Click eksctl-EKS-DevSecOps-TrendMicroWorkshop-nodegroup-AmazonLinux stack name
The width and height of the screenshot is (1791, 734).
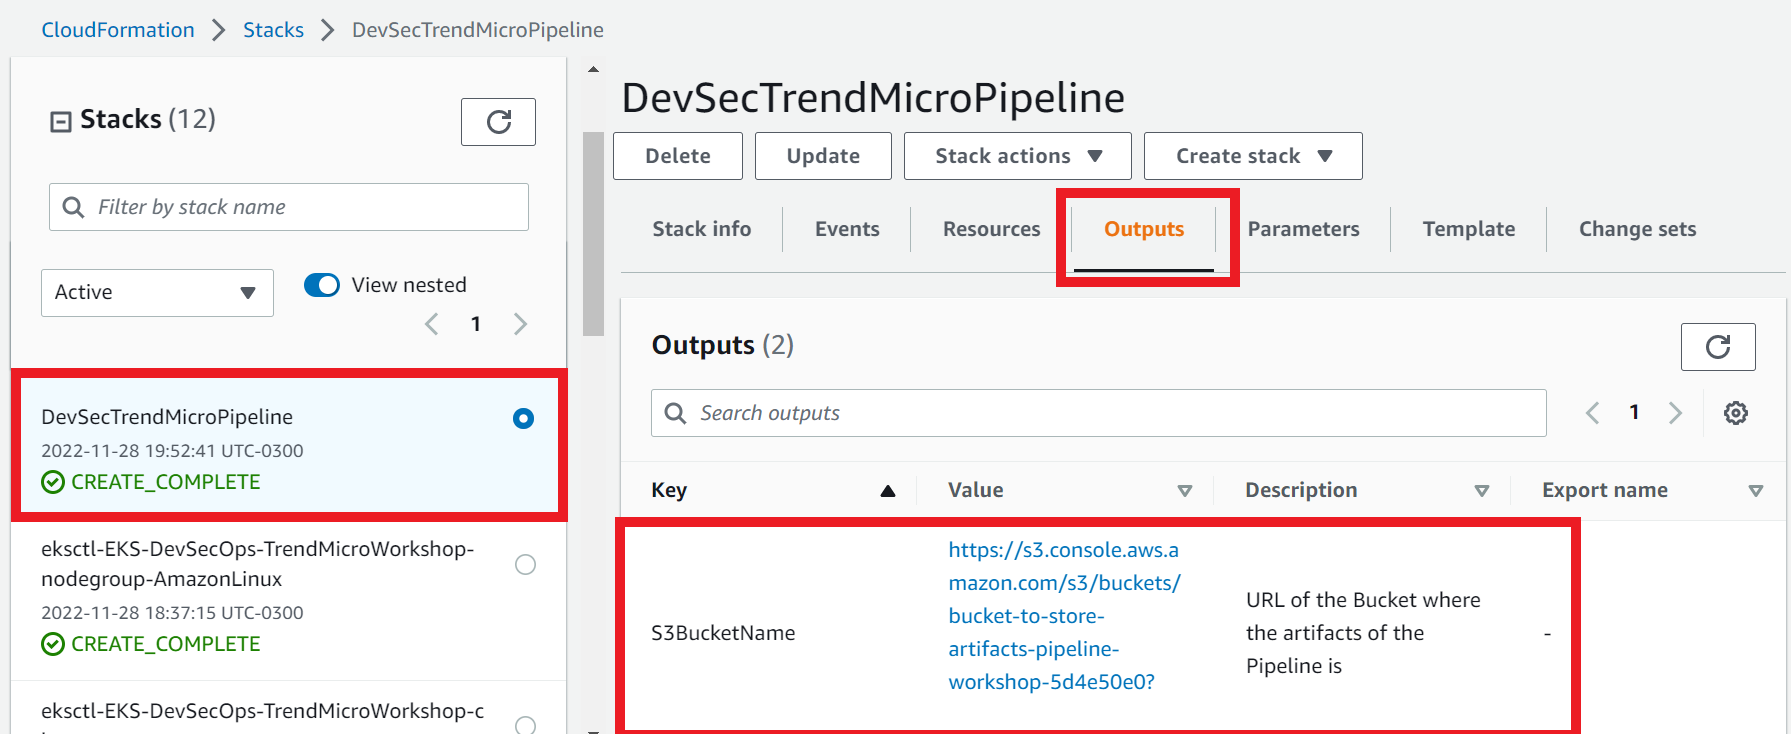(257, 564)
